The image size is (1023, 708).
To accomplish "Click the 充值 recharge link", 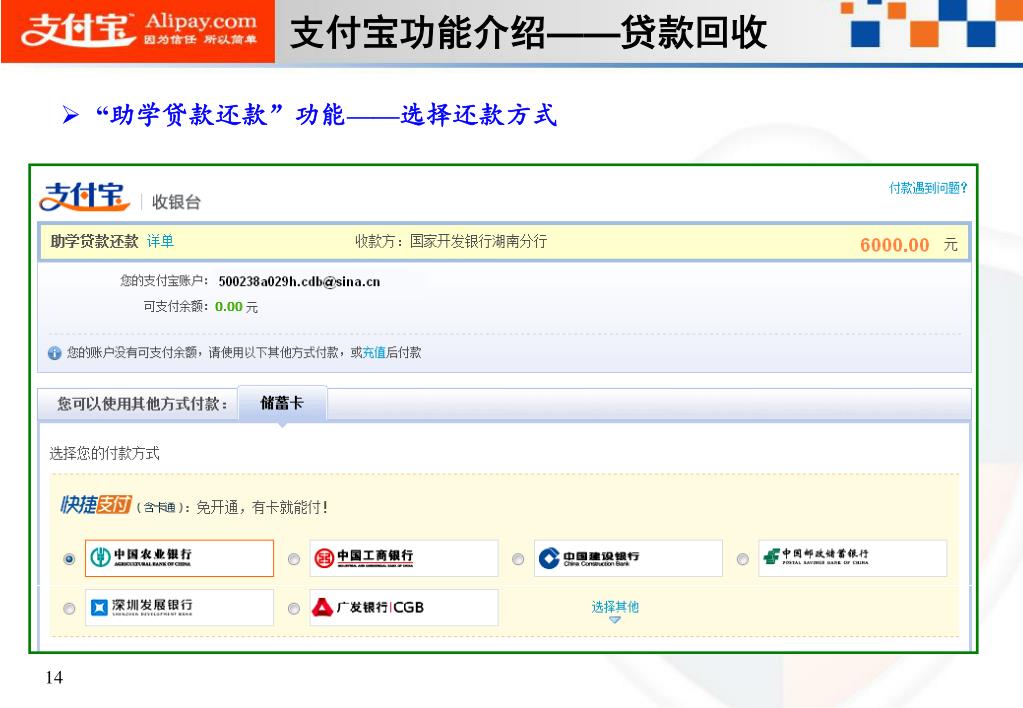I will pos(374,352).
